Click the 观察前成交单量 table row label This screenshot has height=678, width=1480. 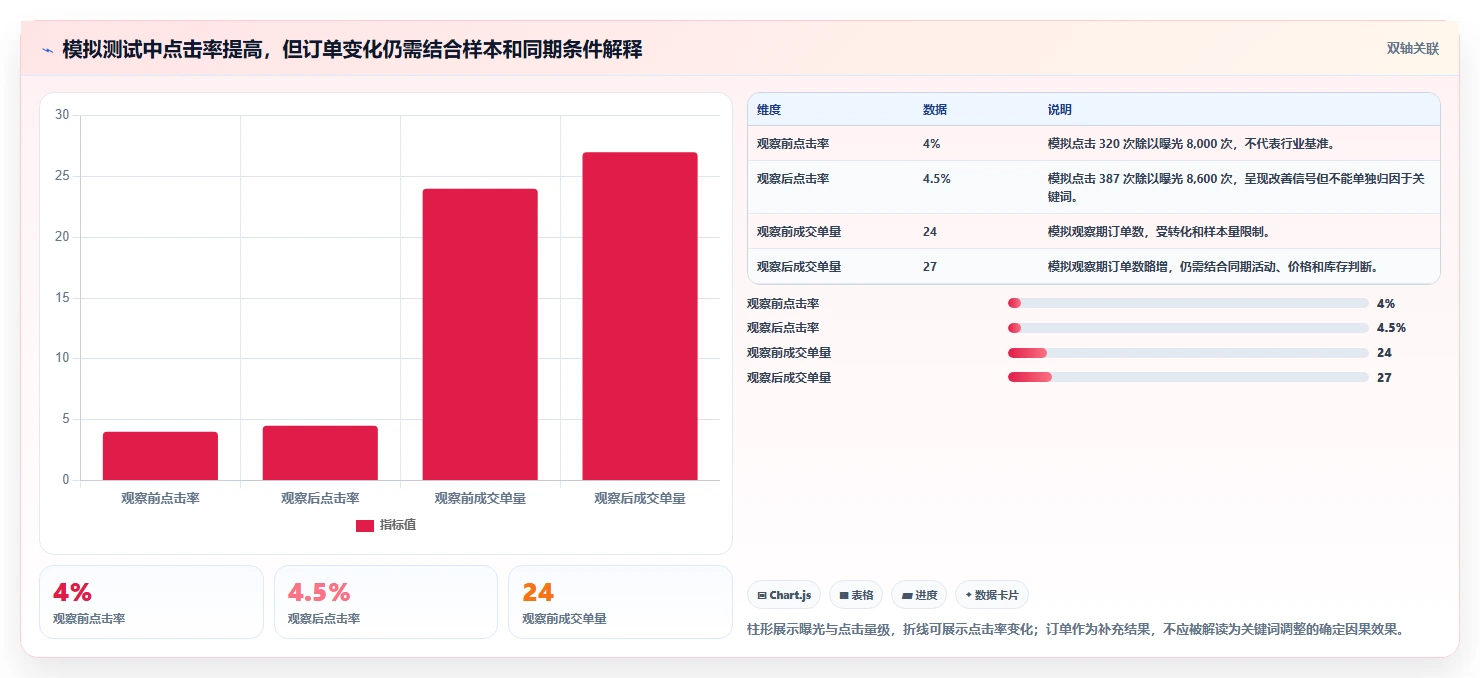coord(799,232)
